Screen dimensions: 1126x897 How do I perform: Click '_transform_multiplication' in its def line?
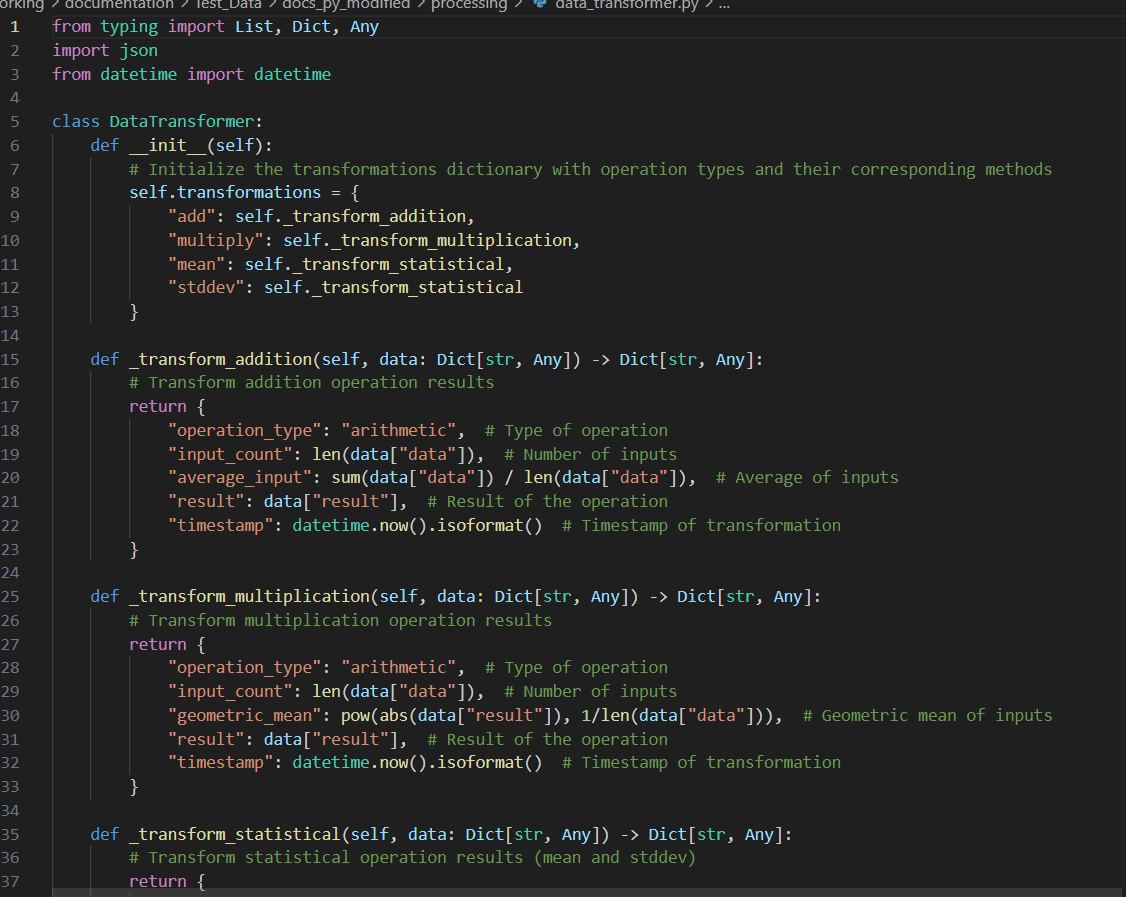(249, 597)
